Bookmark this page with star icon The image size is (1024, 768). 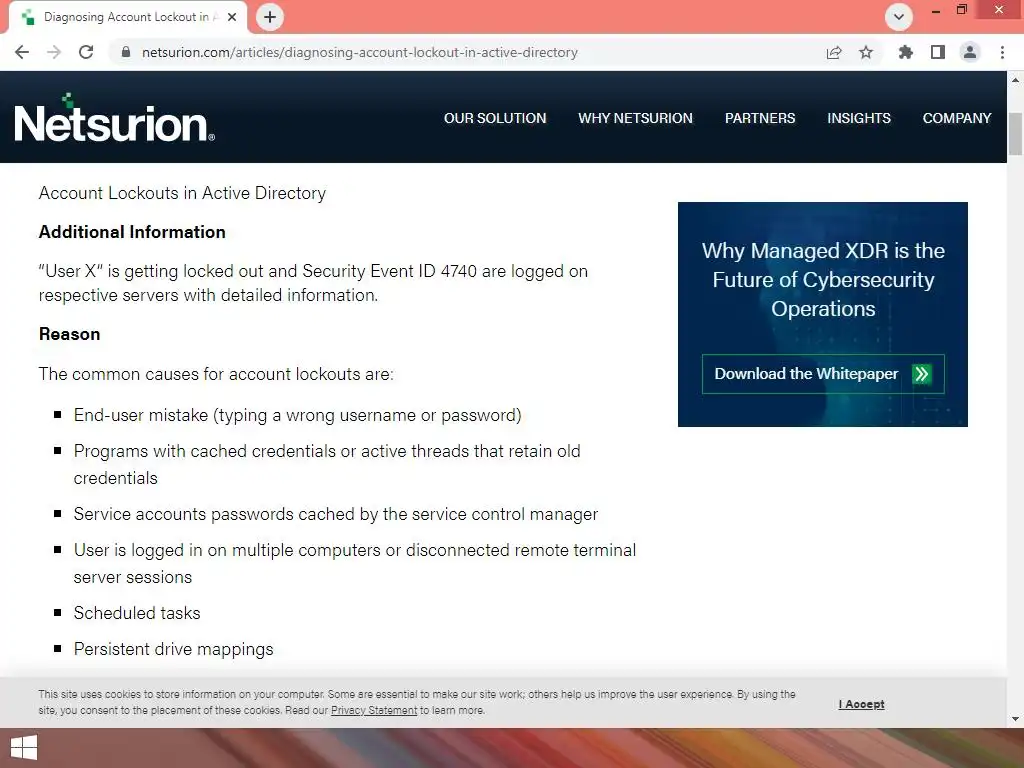866,52
